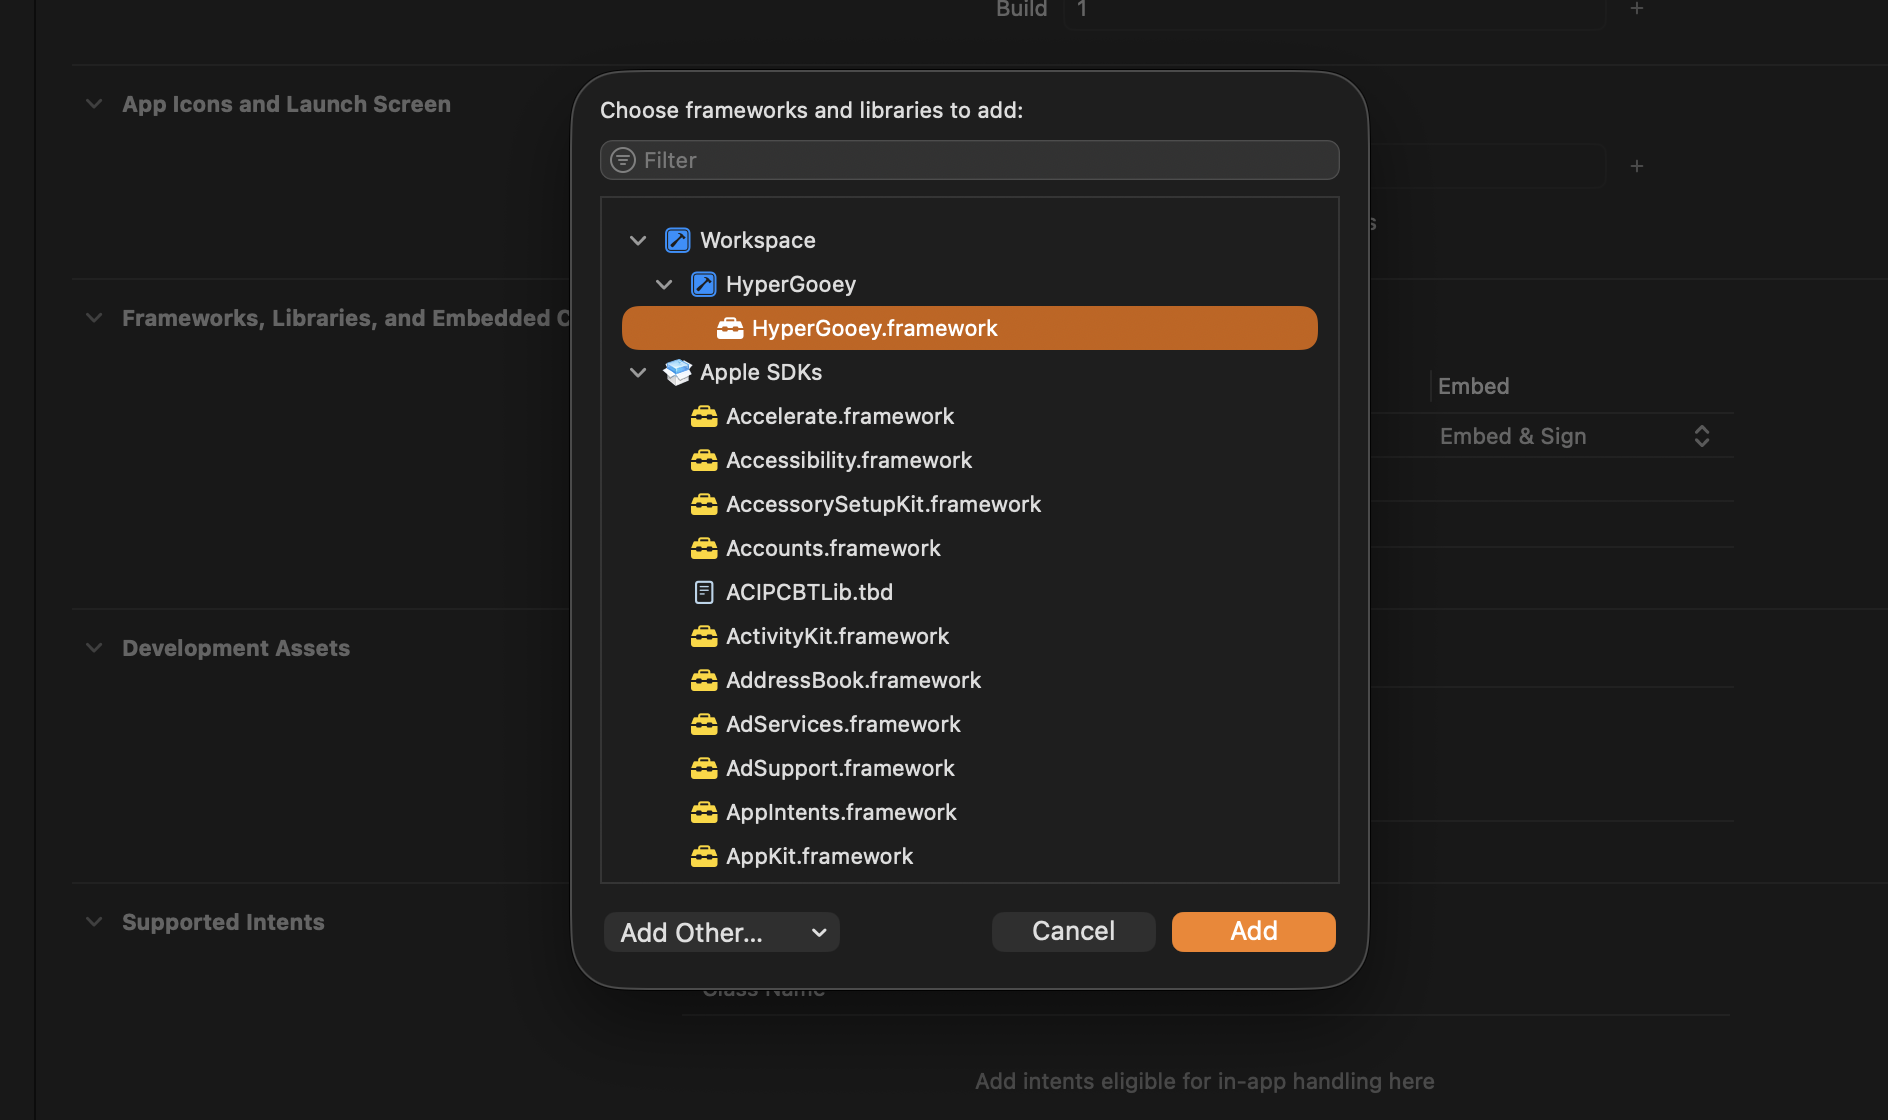
Task: Collapse Frameworks, Libraries, and Embedded section
Action: (94, 318)
